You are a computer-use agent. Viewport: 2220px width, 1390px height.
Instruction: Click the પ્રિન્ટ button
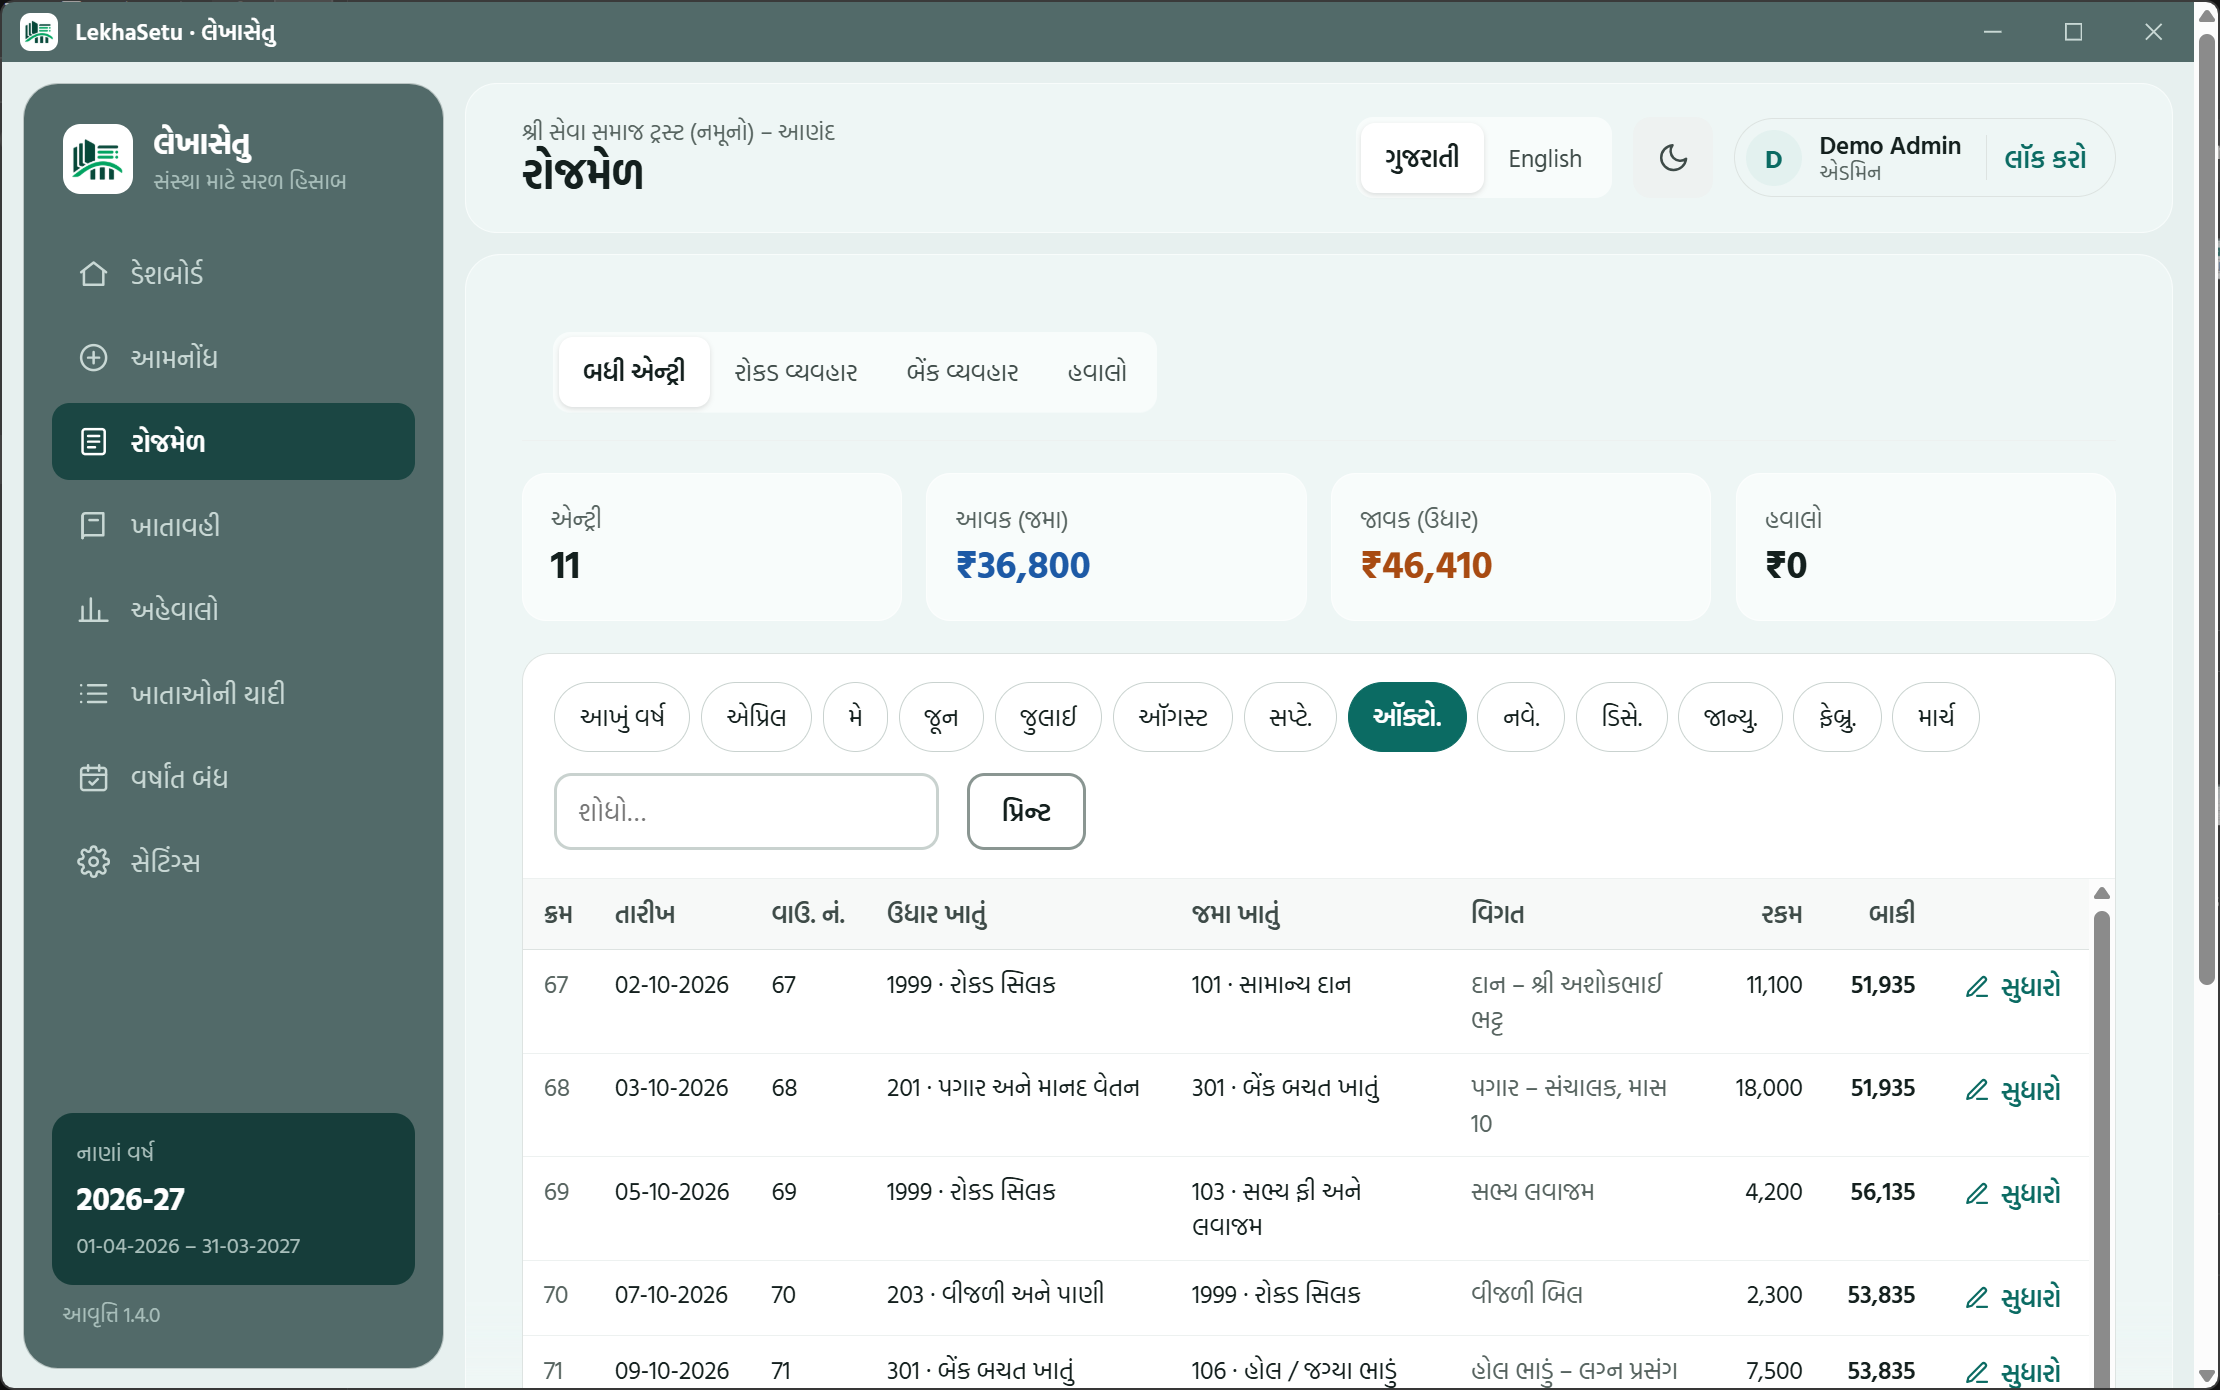(x=1026, y=811)
